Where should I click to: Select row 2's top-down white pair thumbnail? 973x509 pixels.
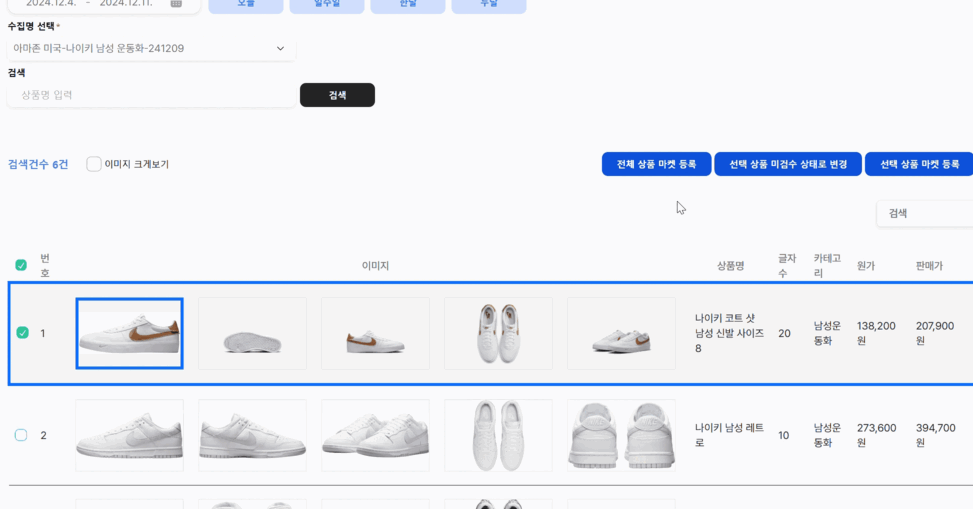[x=498, y=435]
